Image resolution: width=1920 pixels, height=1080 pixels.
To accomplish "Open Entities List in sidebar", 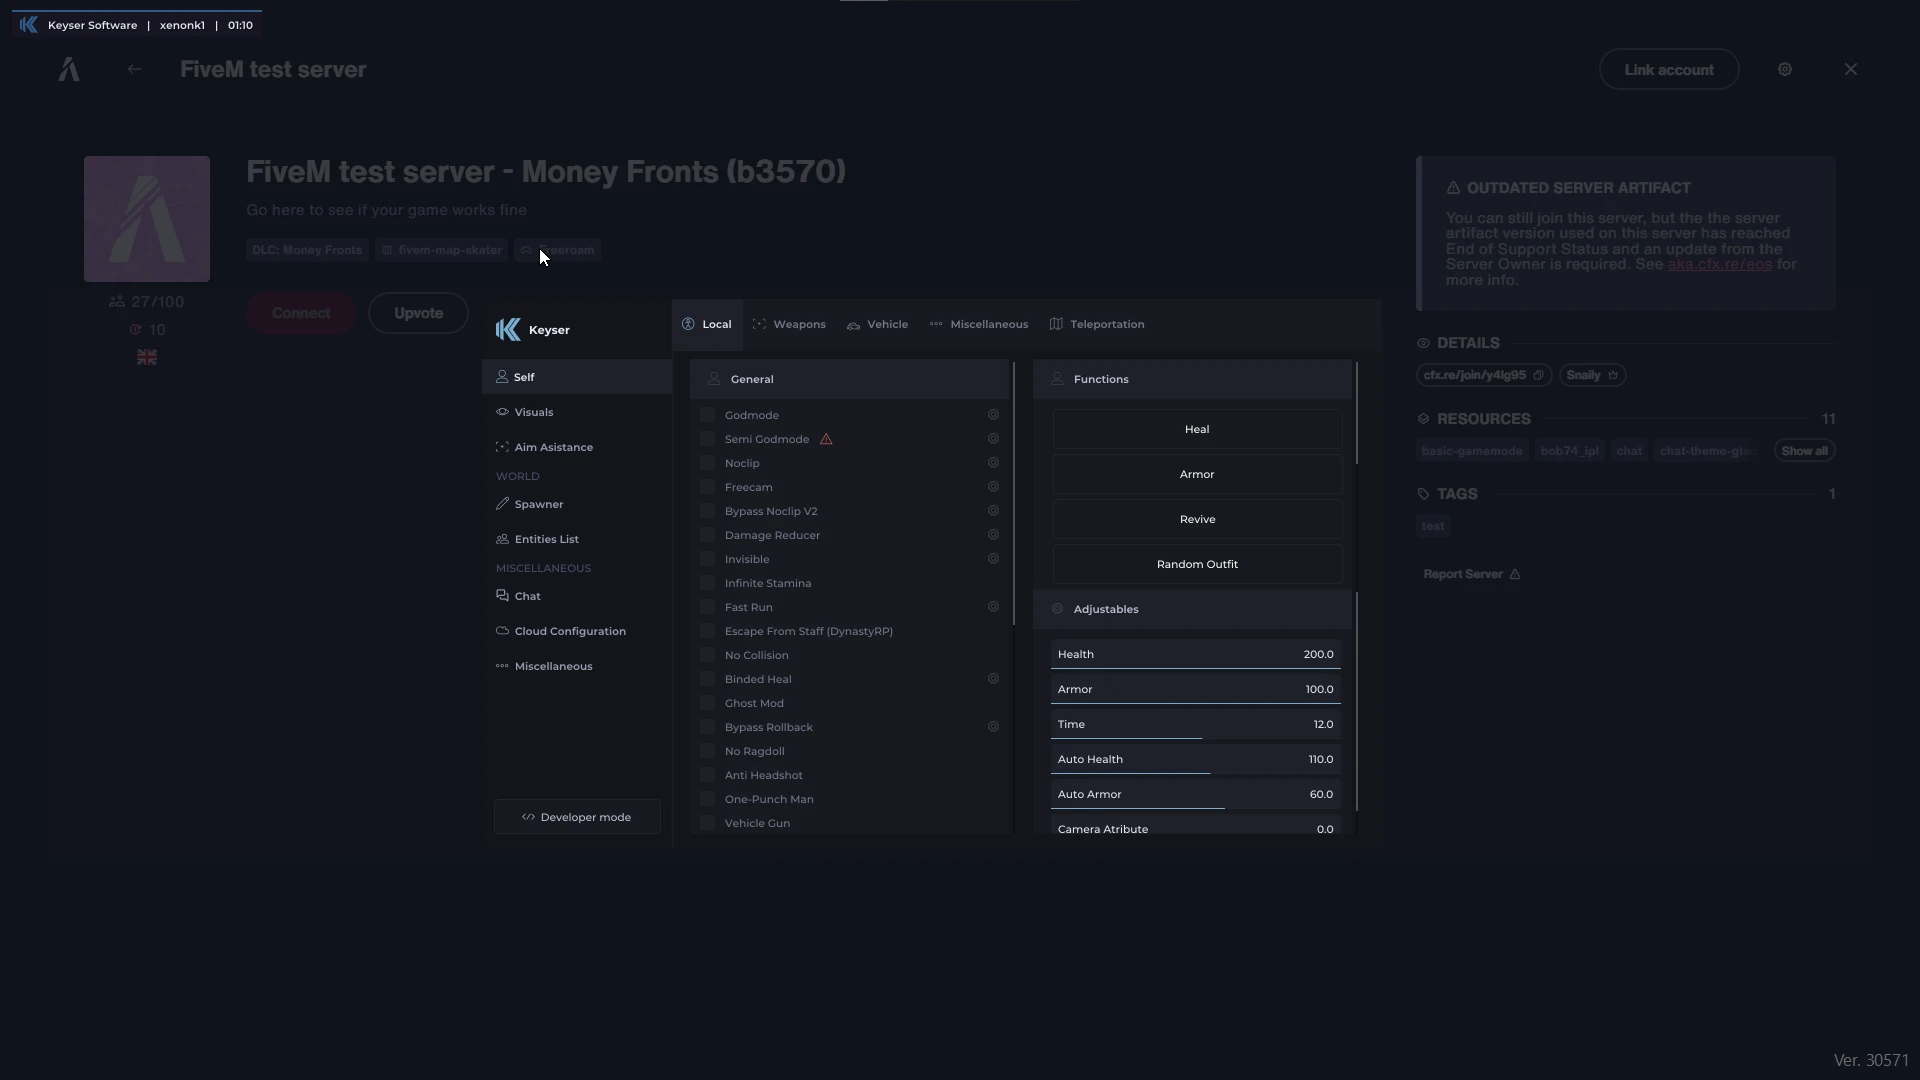I will (577, 539).
